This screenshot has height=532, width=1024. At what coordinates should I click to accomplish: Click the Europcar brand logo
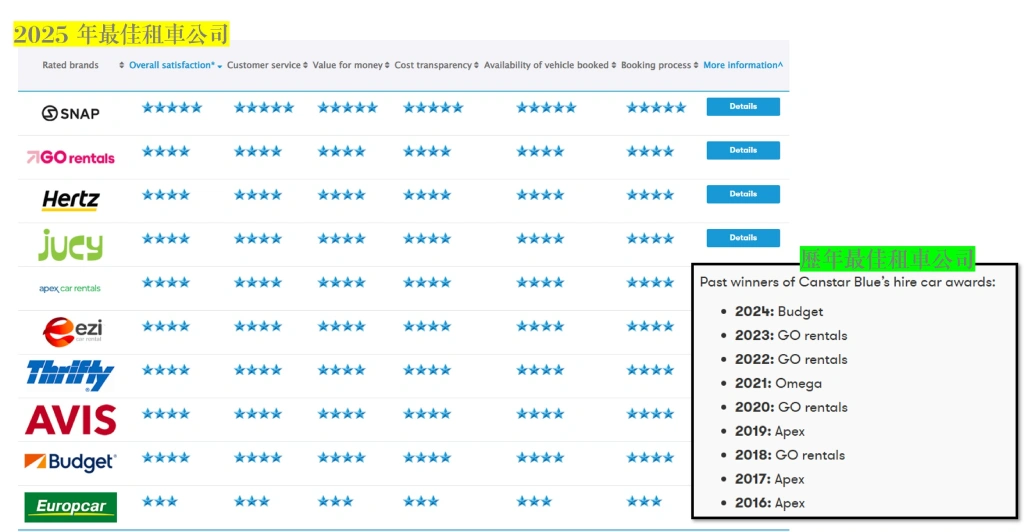[71, 507]
